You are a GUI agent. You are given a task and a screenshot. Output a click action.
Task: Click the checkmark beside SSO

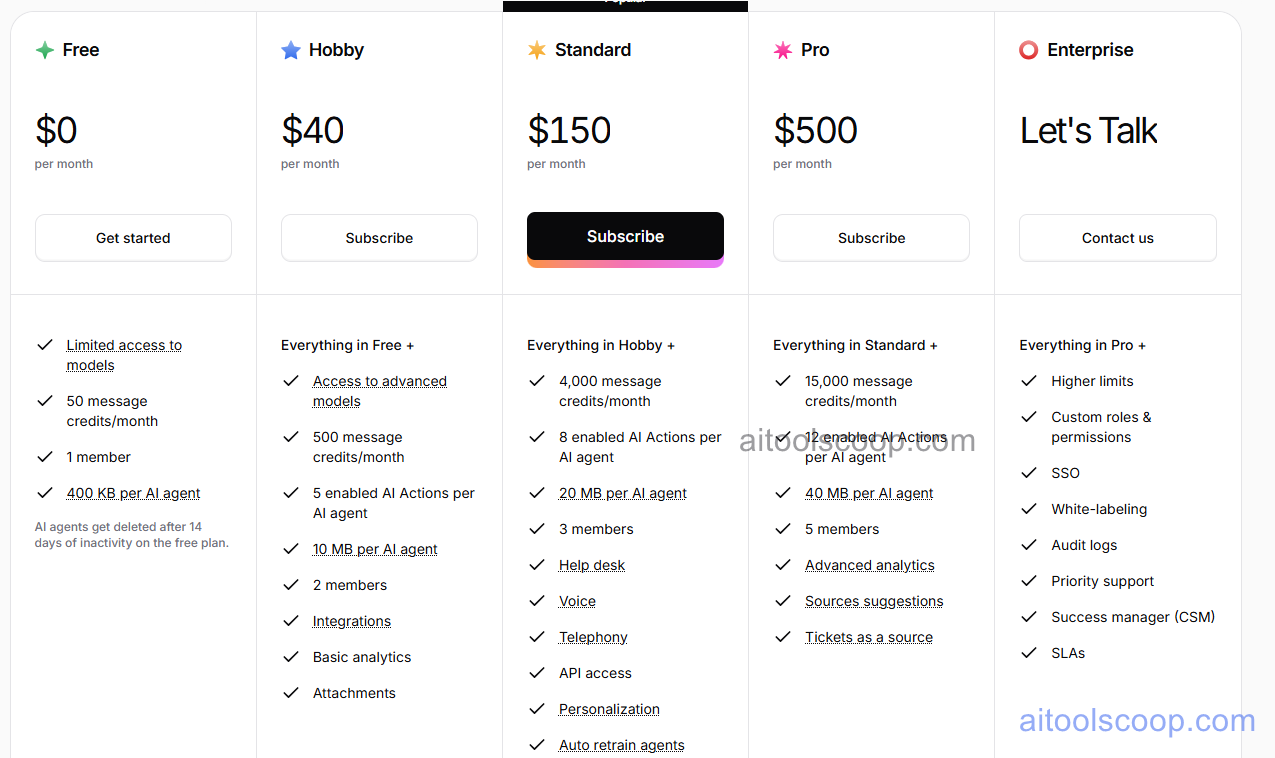[x=1029, y=472]
